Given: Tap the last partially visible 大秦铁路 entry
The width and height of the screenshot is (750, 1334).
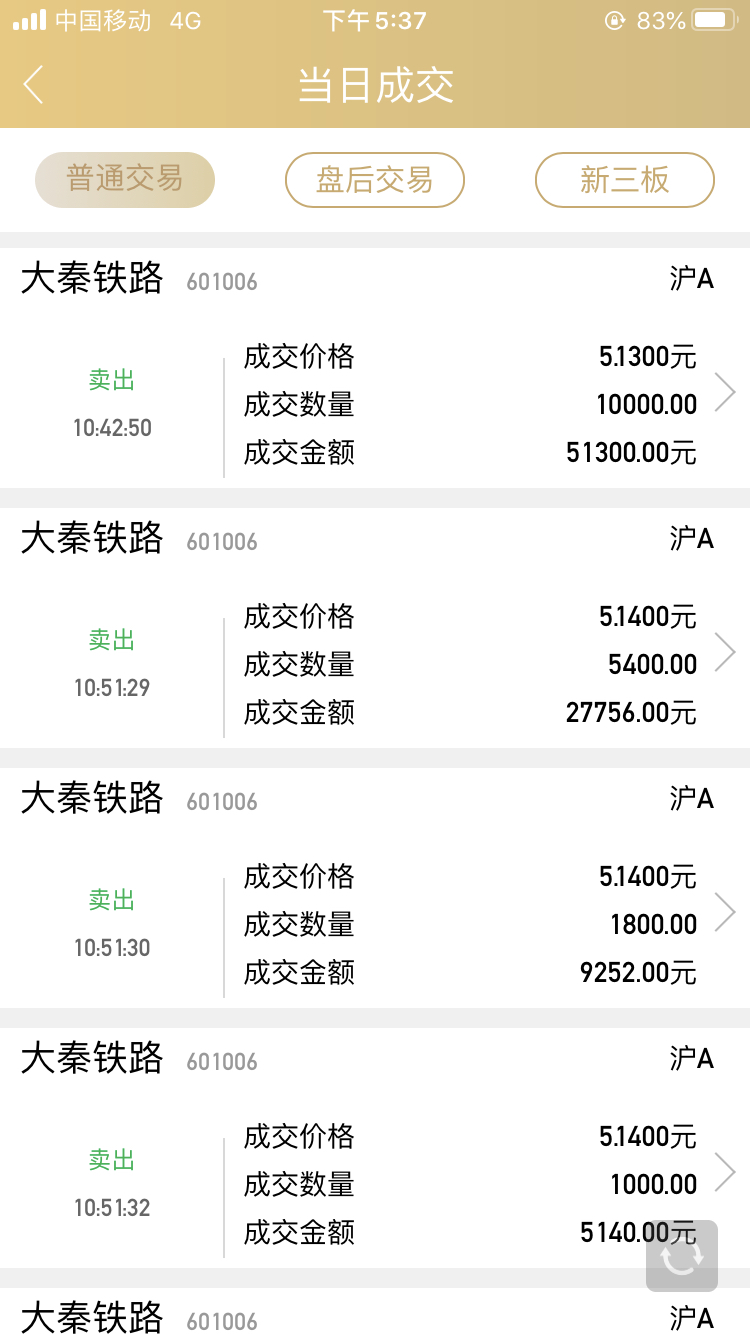Looking at the screenshot, I should coord(92,1316).
